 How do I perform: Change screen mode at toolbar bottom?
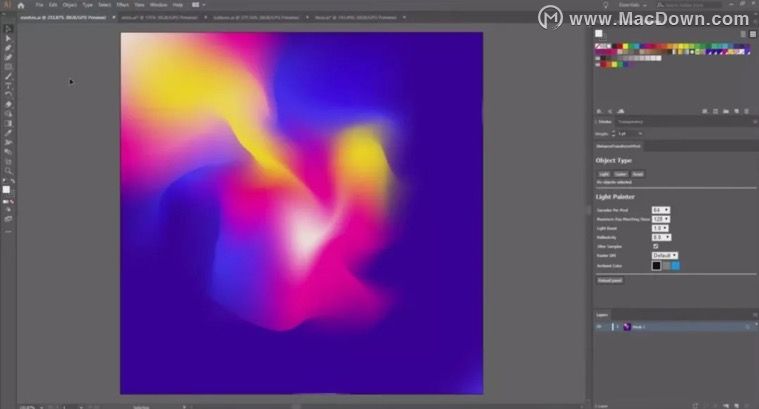click(8, 219)
